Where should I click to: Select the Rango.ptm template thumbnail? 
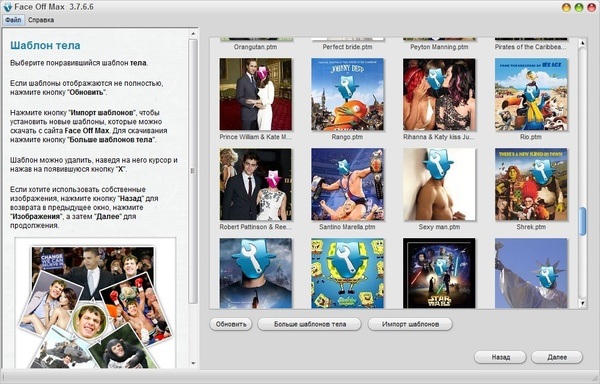click(x=347, y=94)
